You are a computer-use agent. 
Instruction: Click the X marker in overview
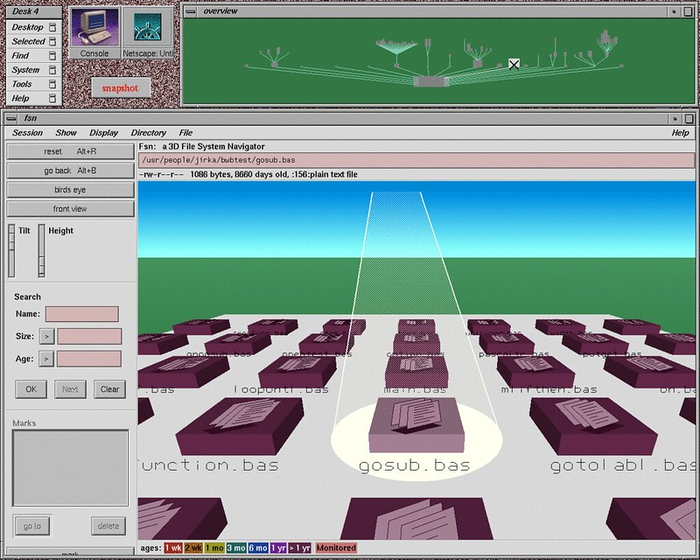(x=514, y=64)
